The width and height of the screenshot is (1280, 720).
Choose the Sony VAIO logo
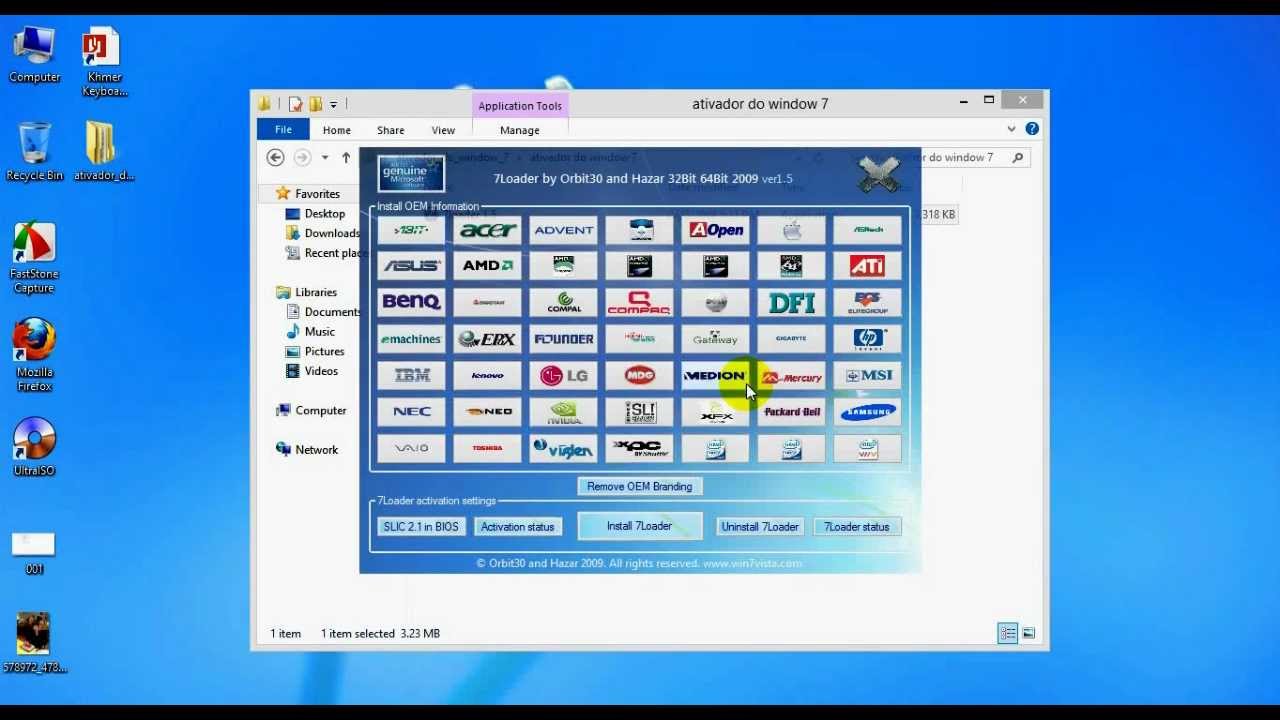click(411, 448)
